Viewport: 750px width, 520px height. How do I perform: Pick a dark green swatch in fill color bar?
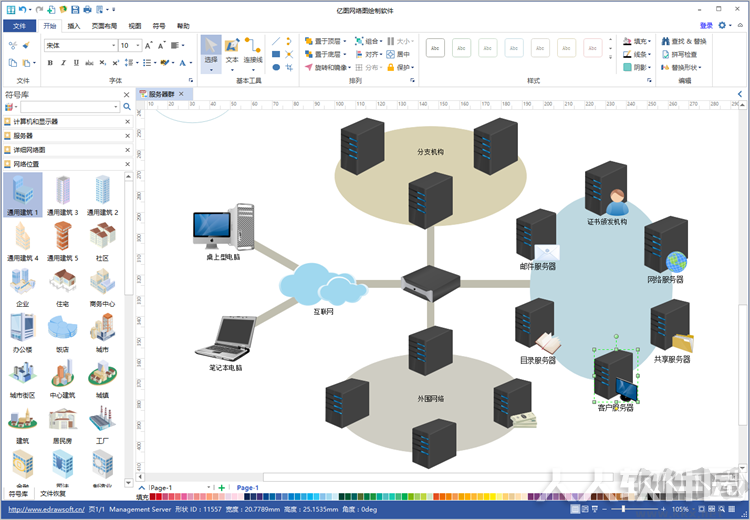(342, 497)
